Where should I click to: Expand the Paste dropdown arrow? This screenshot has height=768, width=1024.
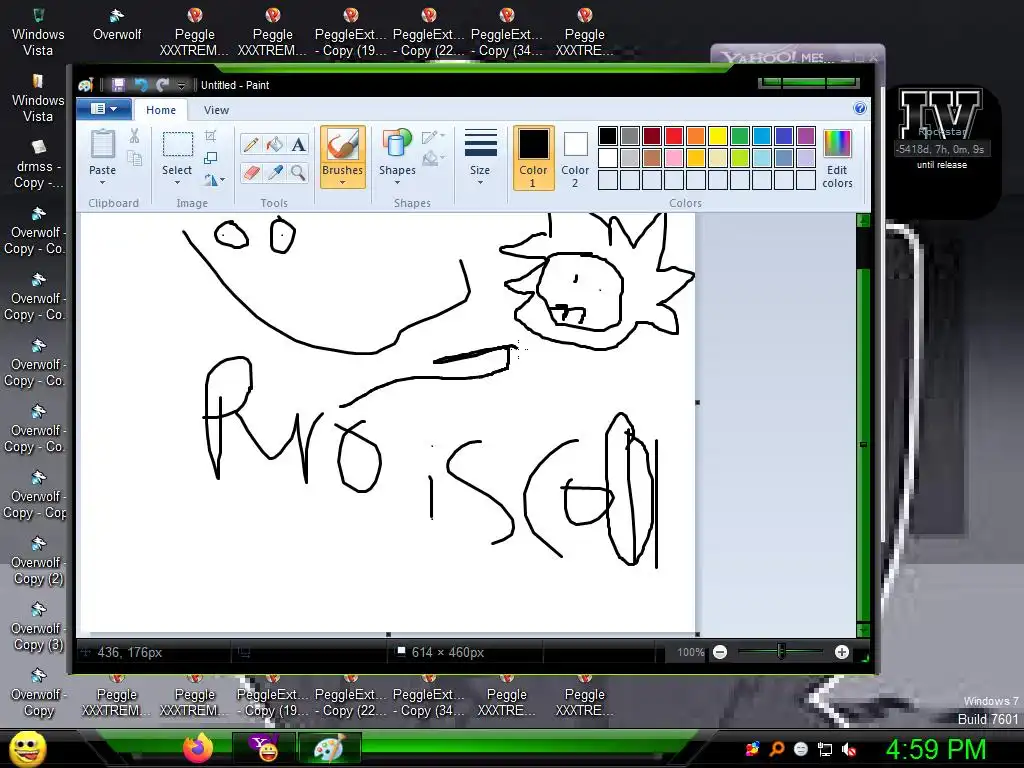click(x=103, y=182)
